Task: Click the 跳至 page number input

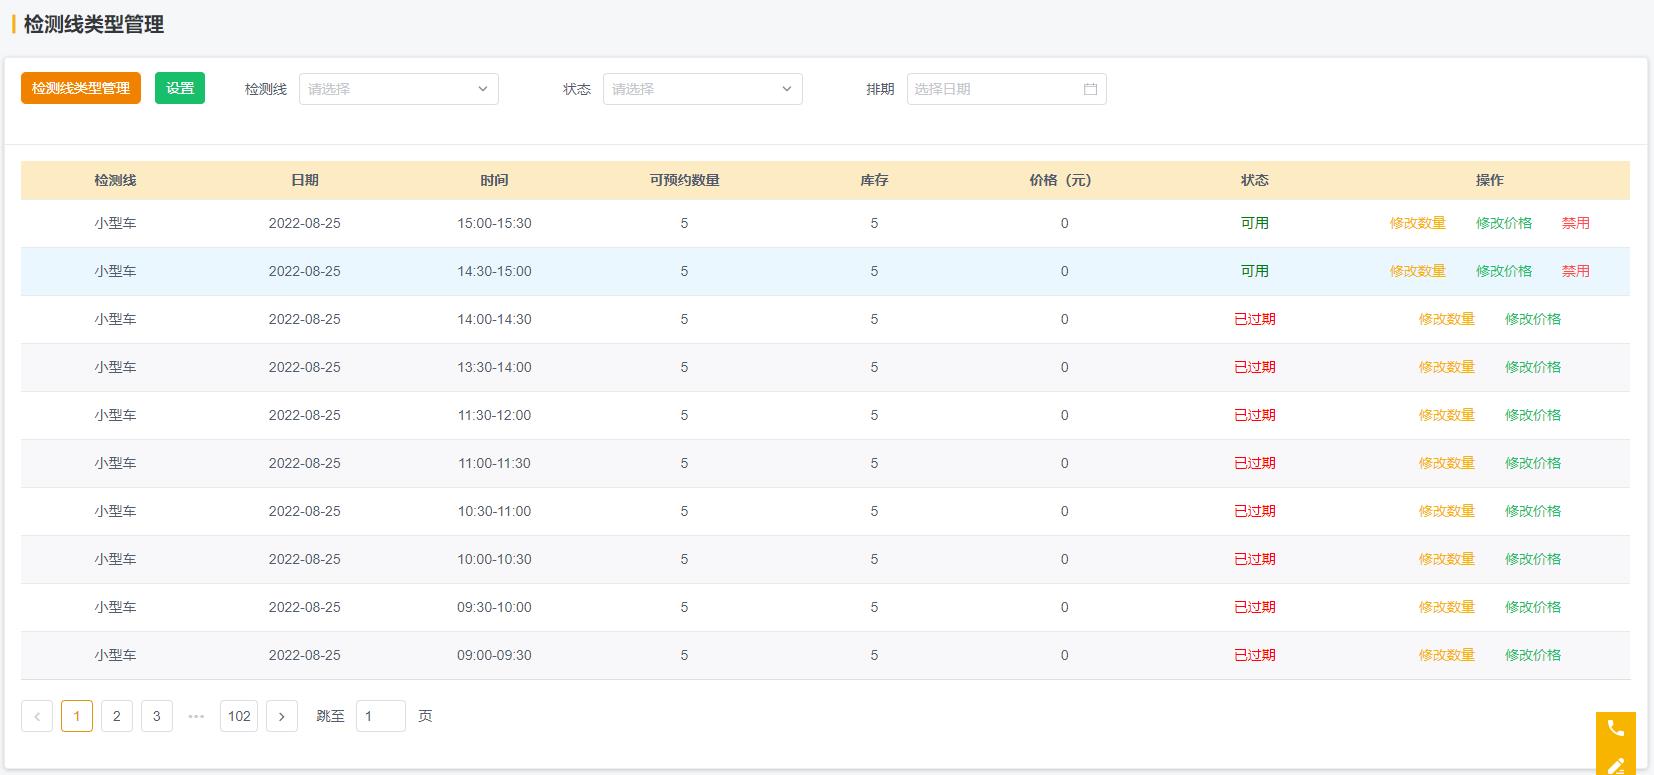Action: pos(381,716)
